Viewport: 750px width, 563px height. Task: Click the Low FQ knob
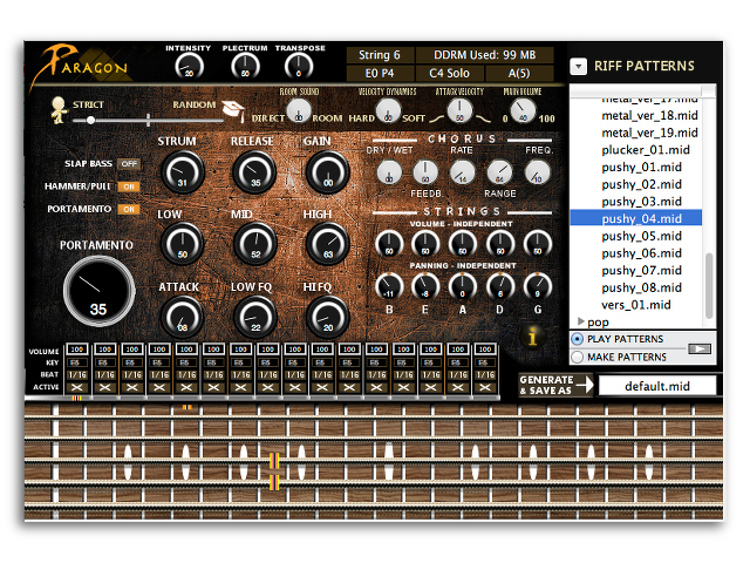coord(255,317)
